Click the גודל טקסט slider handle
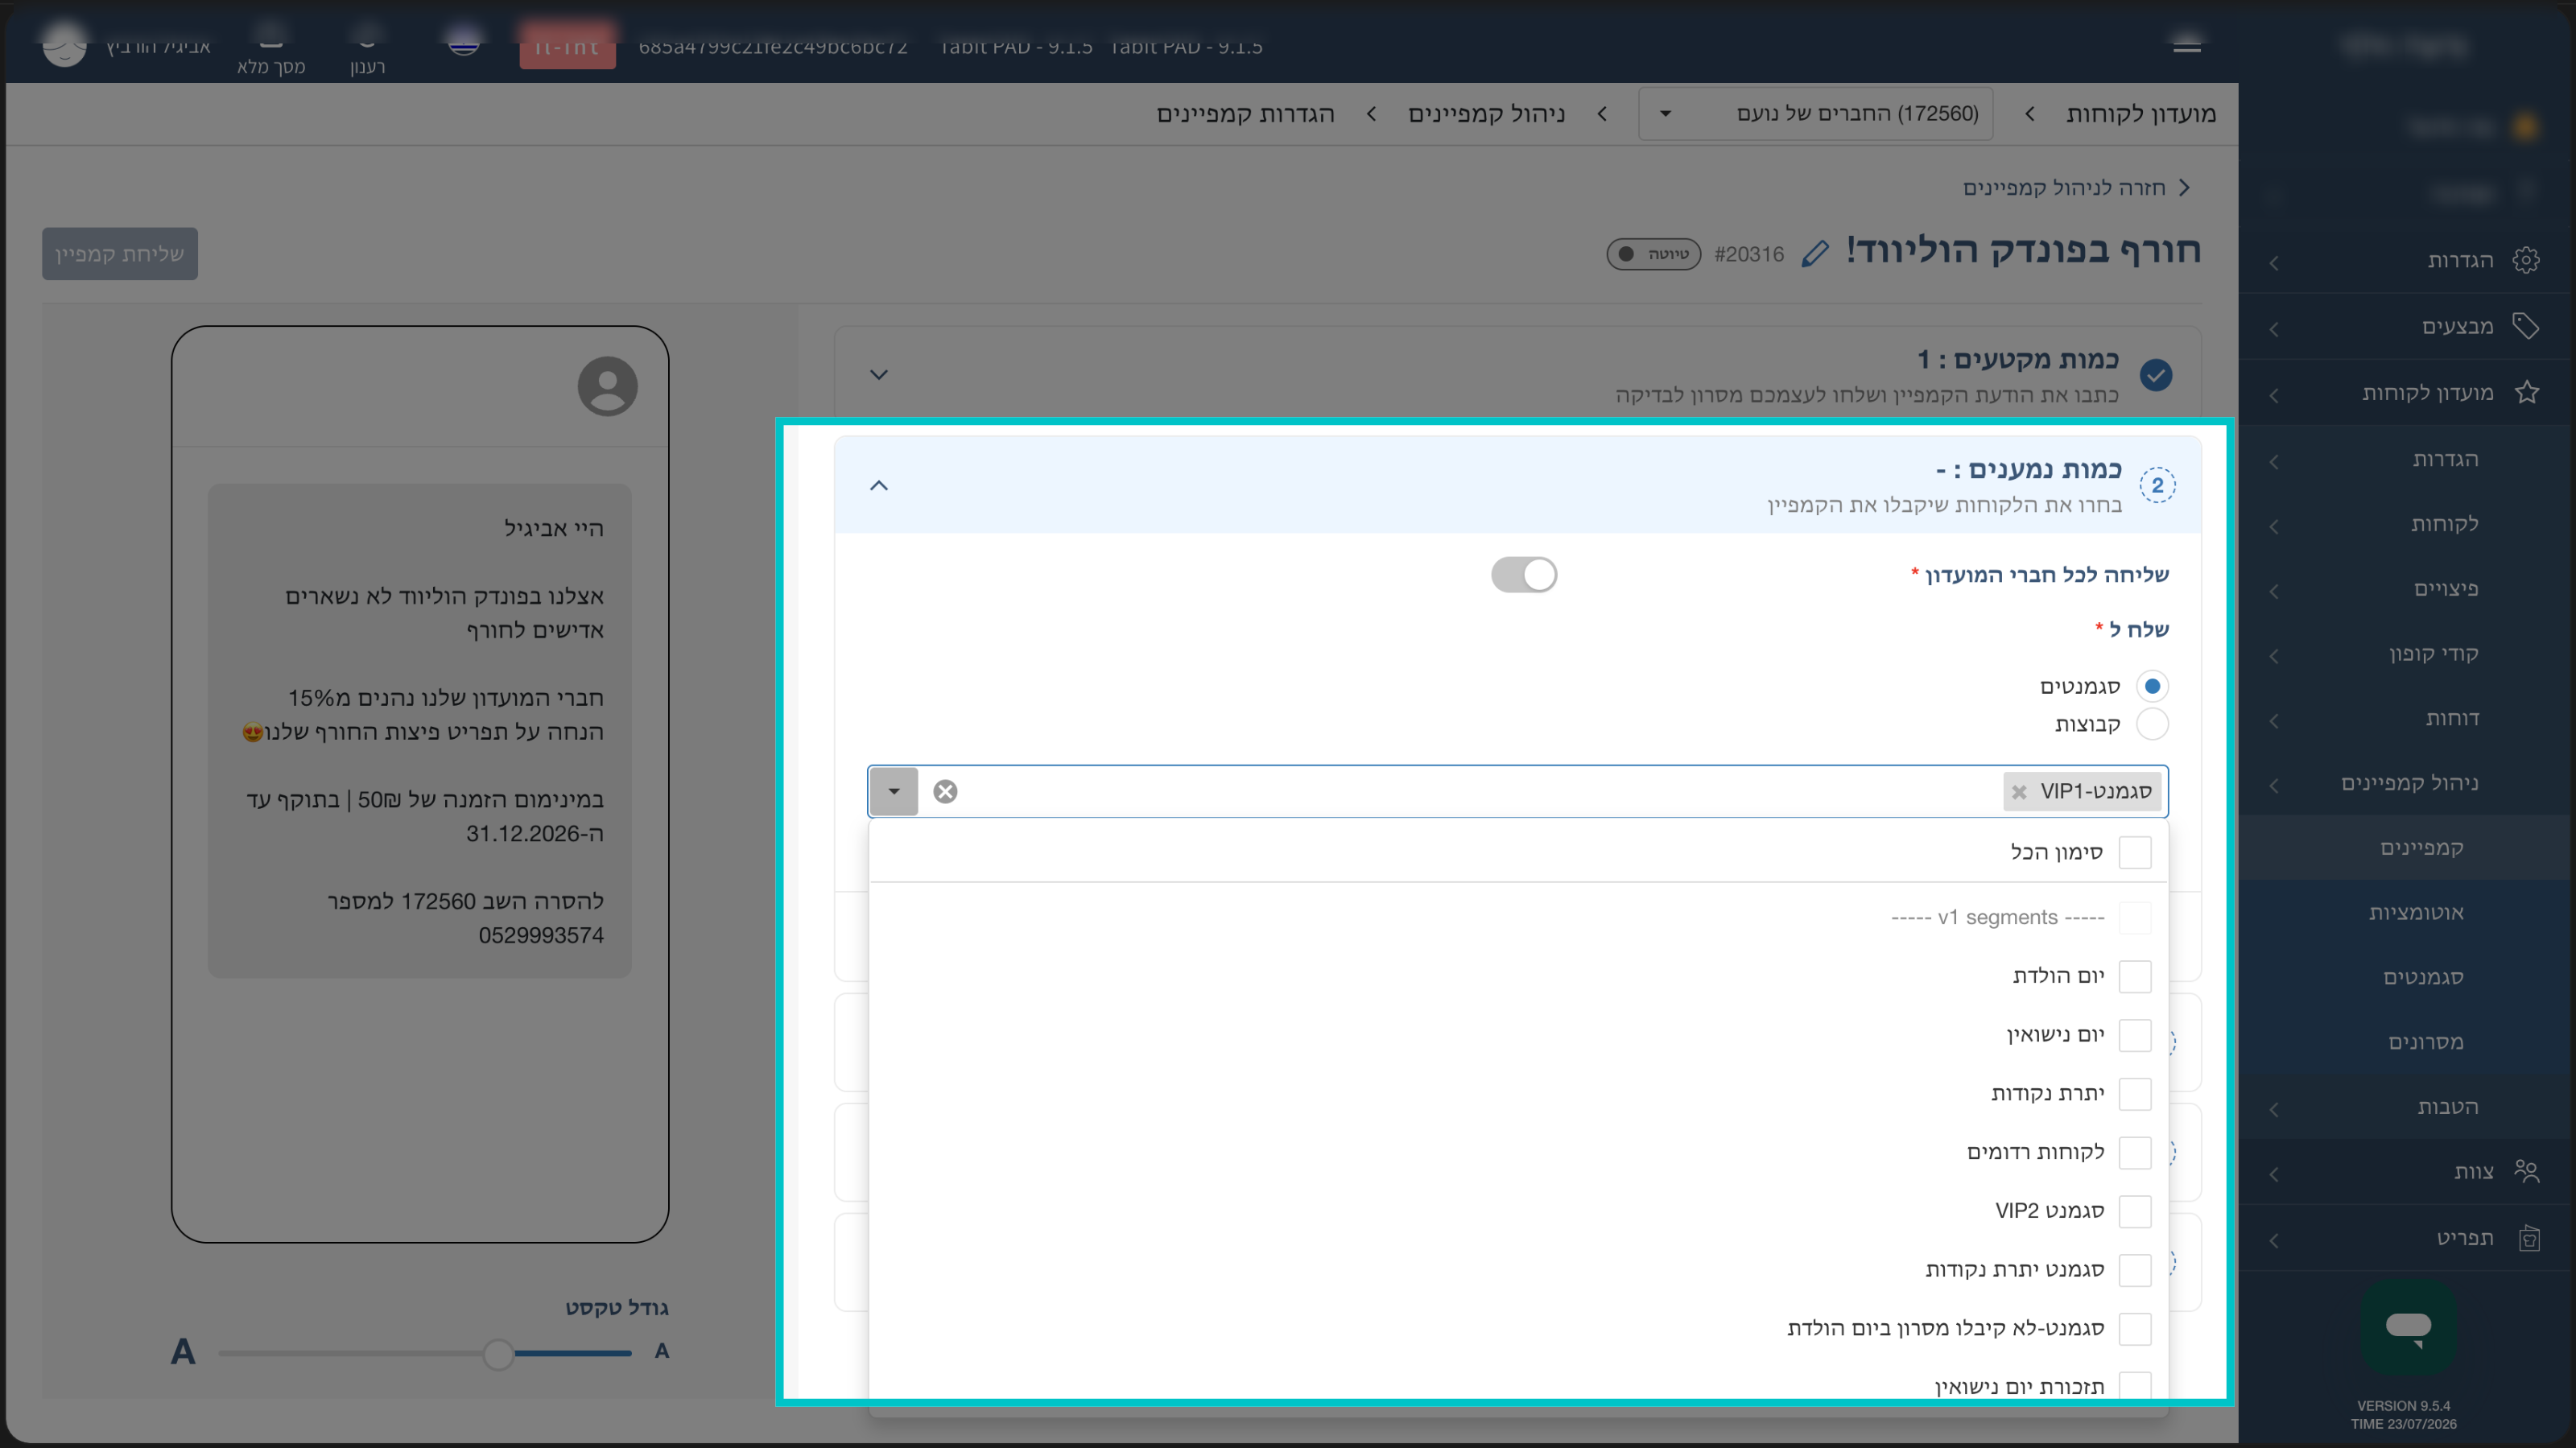 (498, 1354)
